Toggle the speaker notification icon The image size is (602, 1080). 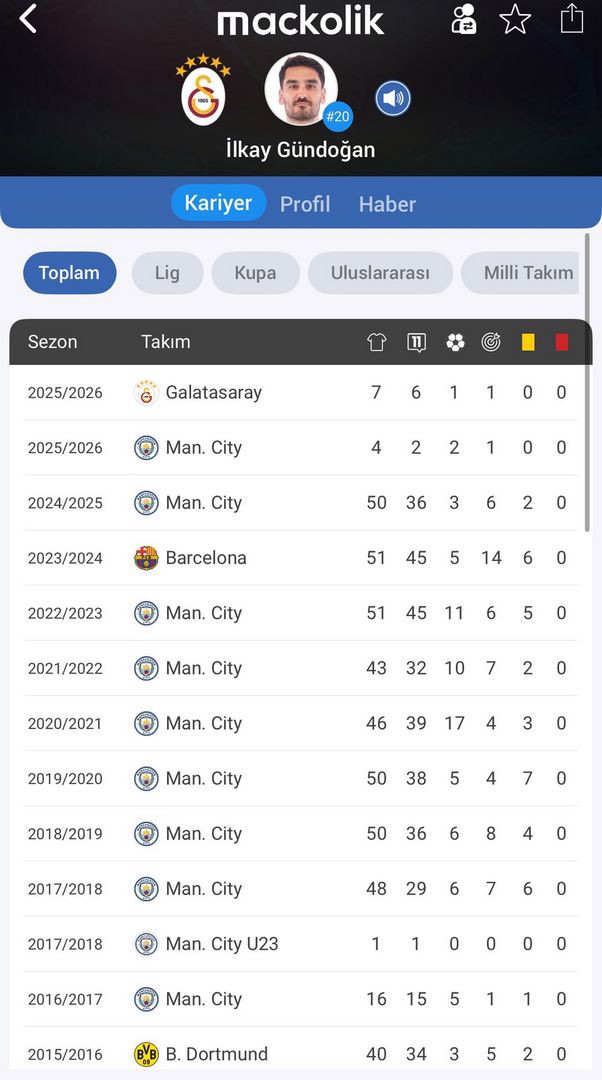tap(393, 99)
